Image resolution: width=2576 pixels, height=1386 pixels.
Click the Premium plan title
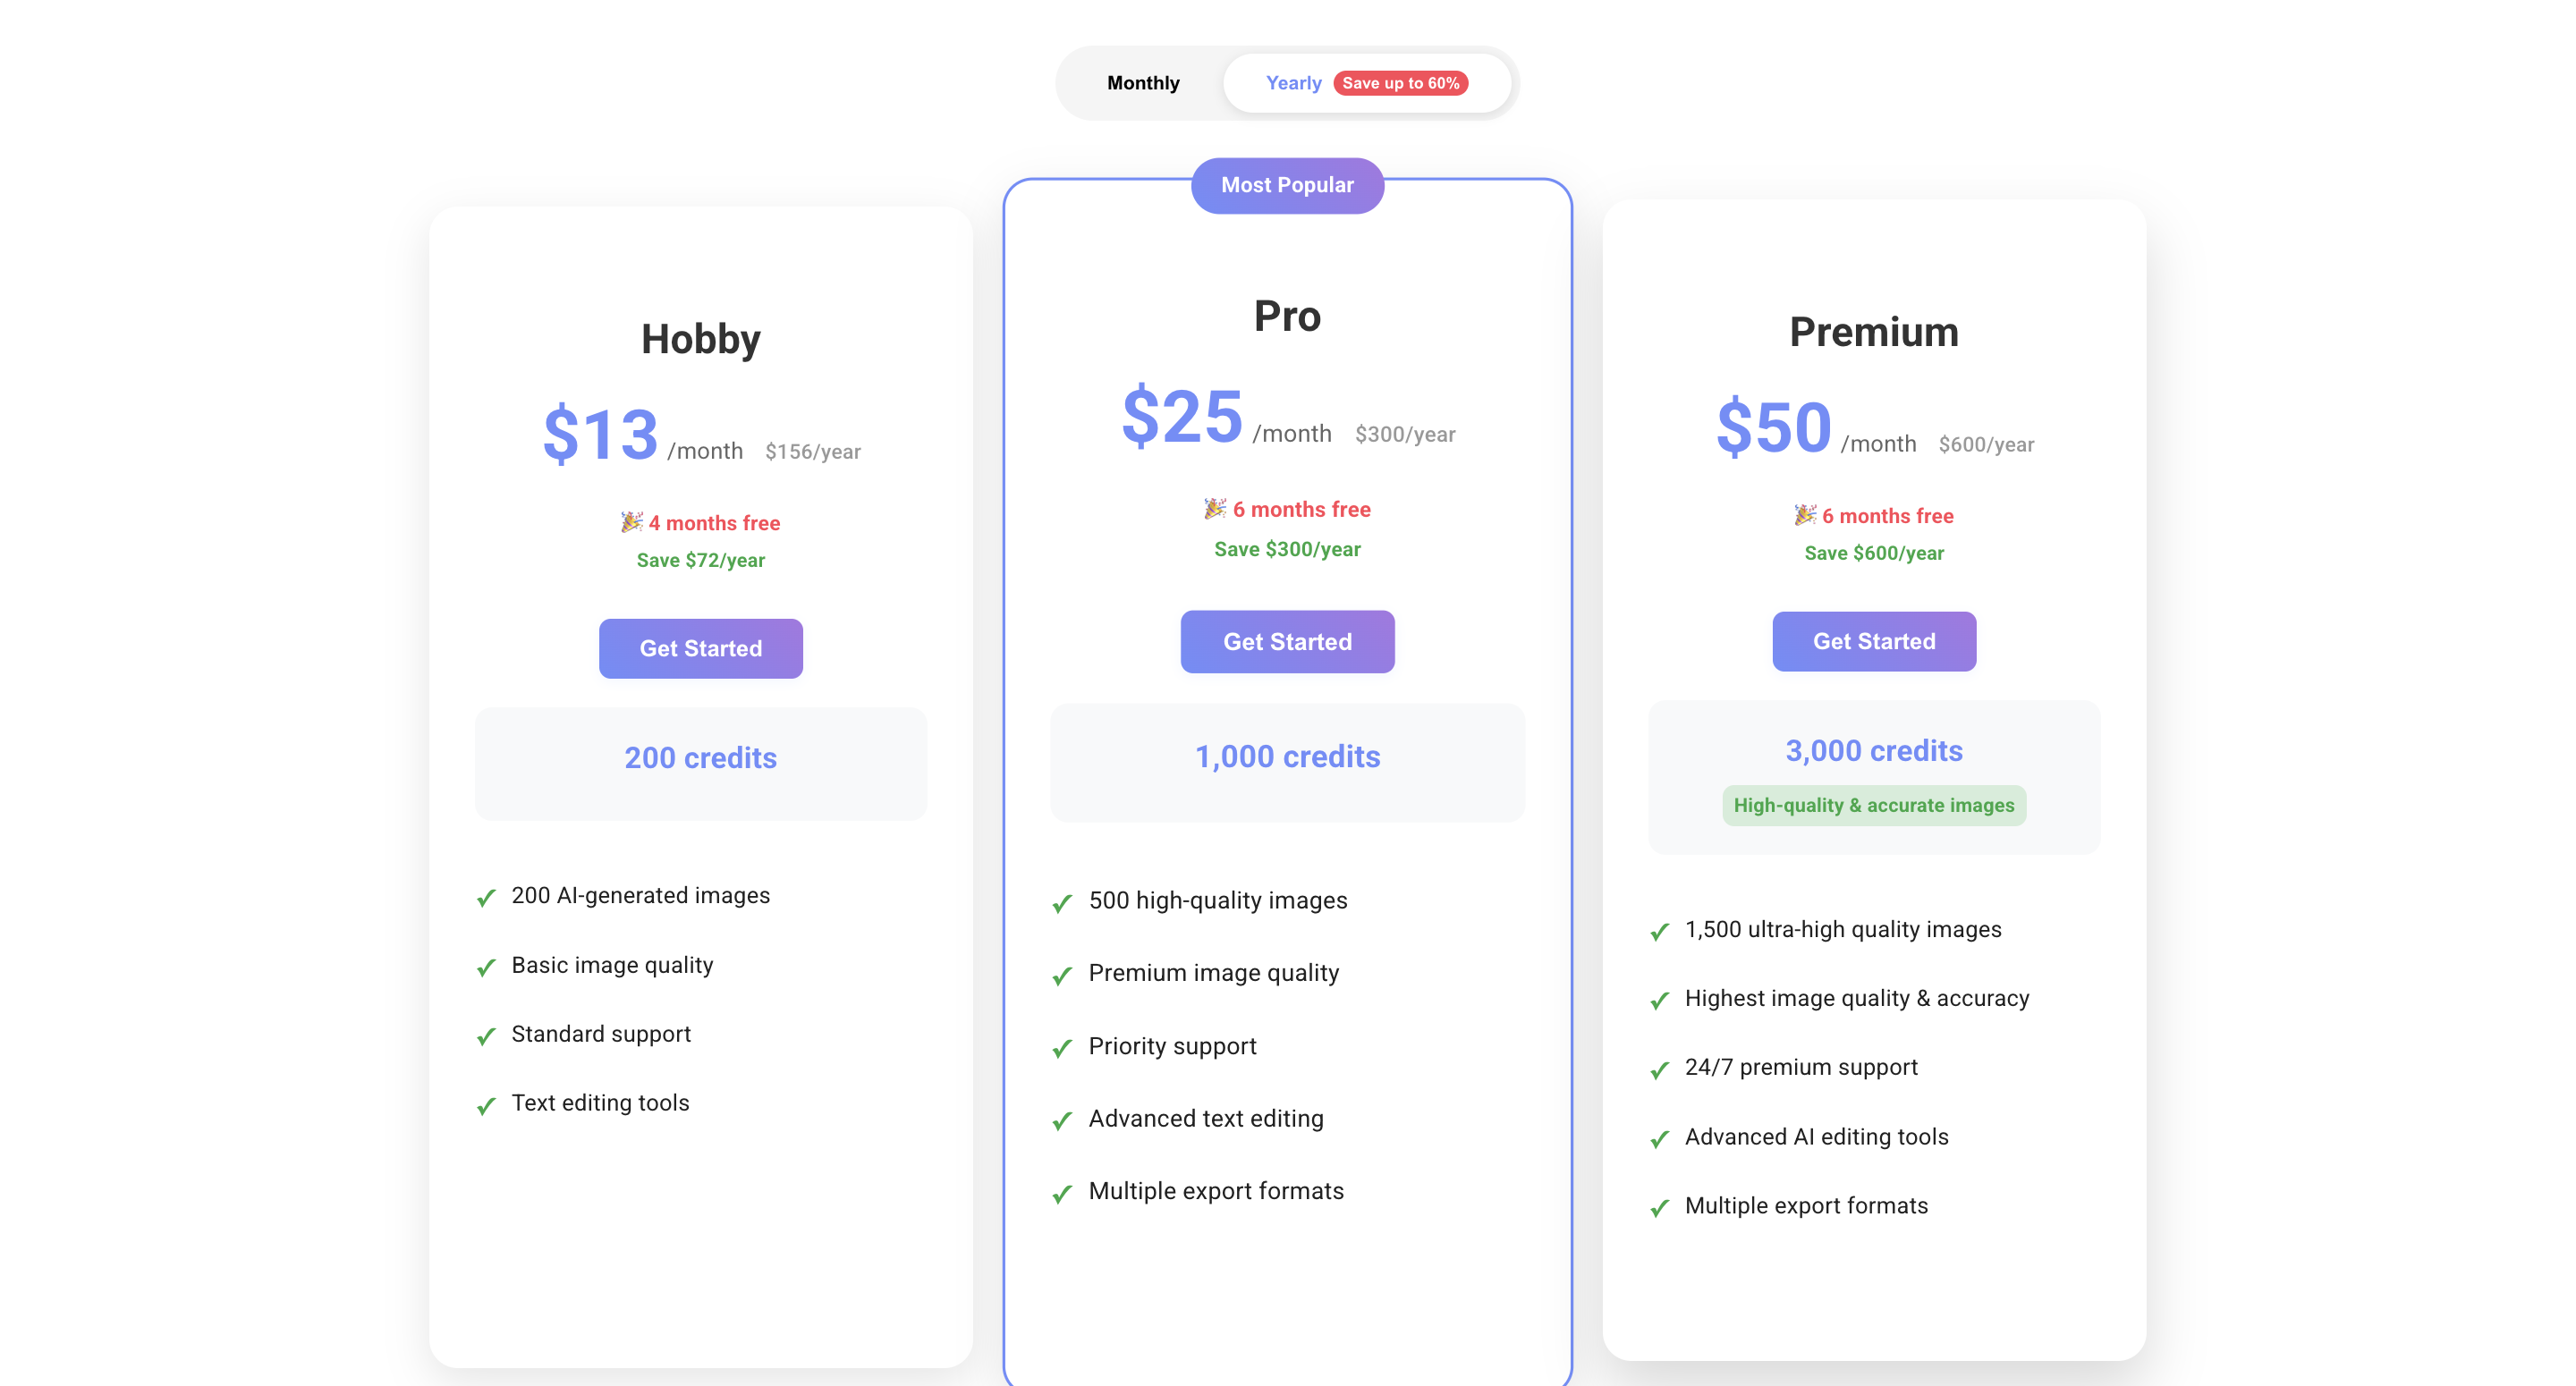1873,332
